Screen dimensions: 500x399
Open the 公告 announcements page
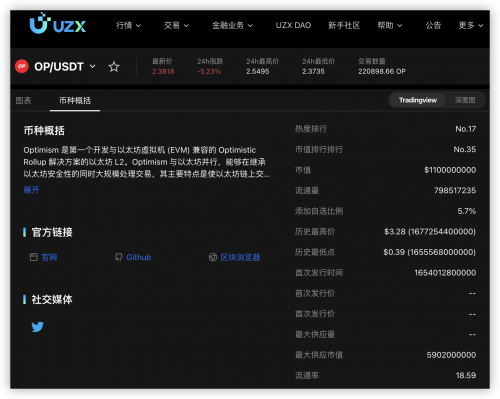[433, 25]
